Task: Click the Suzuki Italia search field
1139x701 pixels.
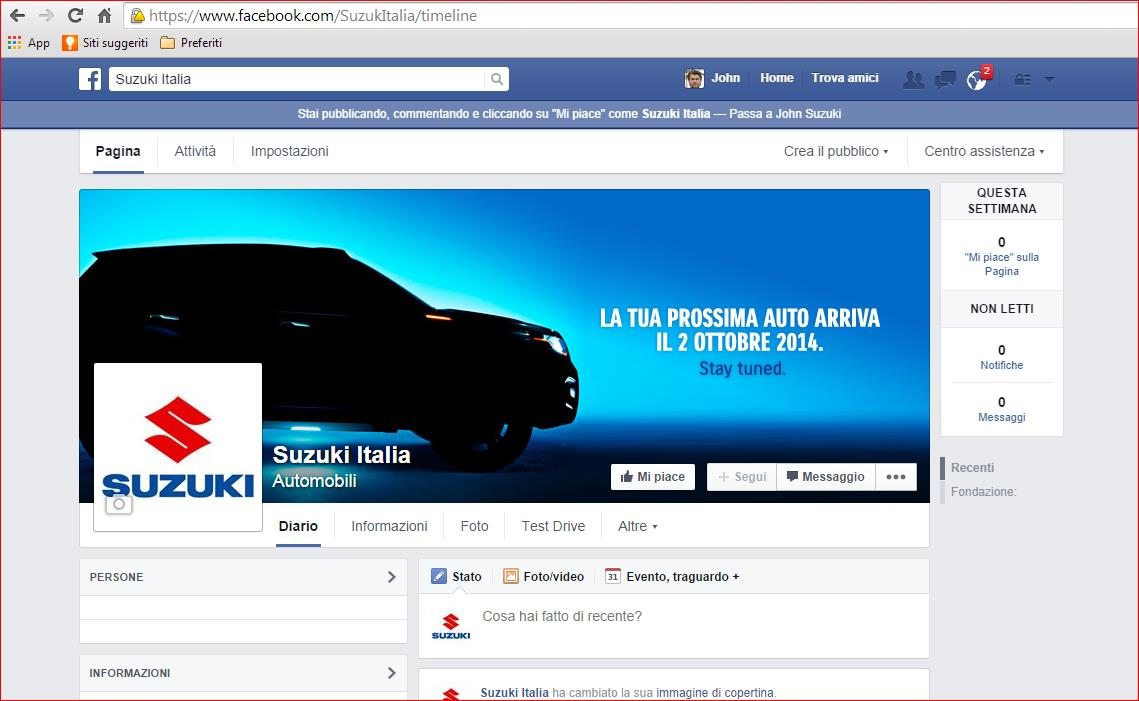Action: 296,78
